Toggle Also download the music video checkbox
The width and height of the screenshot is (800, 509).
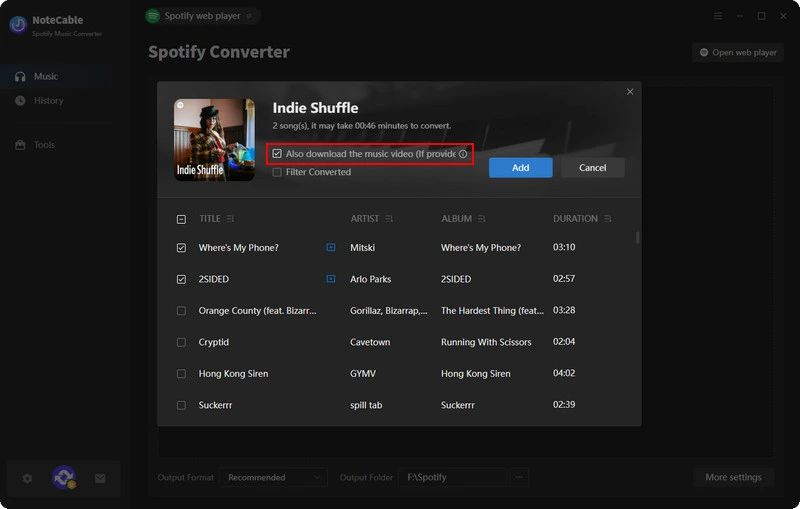[277, 154]
